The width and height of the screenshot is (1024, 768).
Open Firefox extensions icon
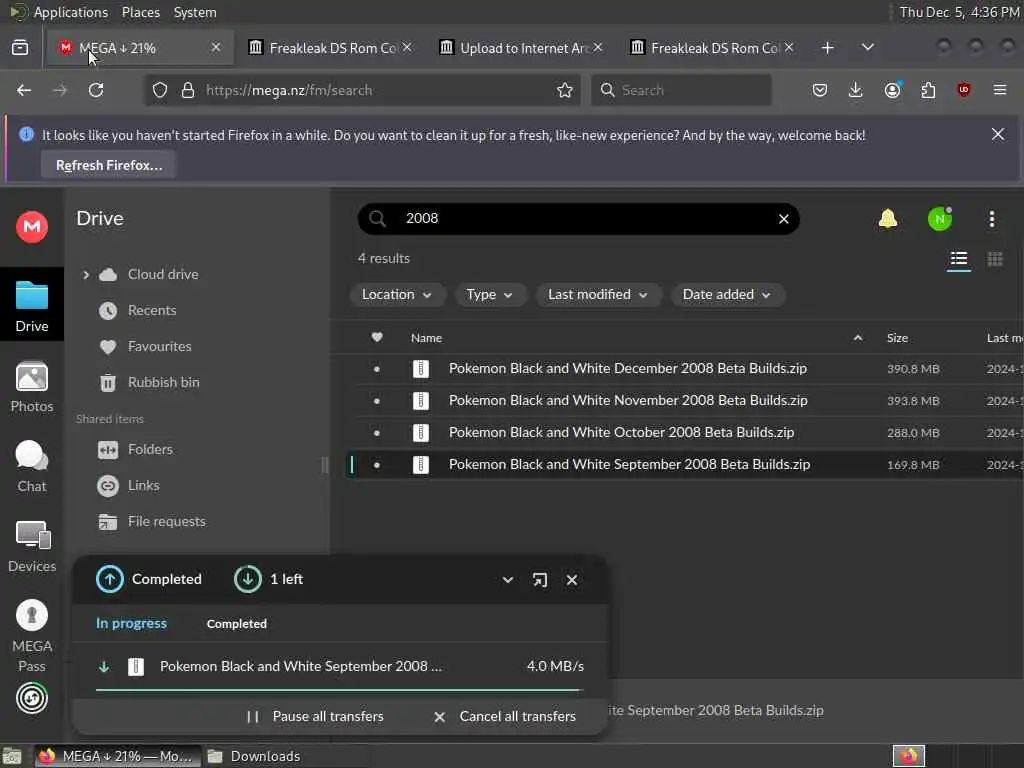click(928, 90)
